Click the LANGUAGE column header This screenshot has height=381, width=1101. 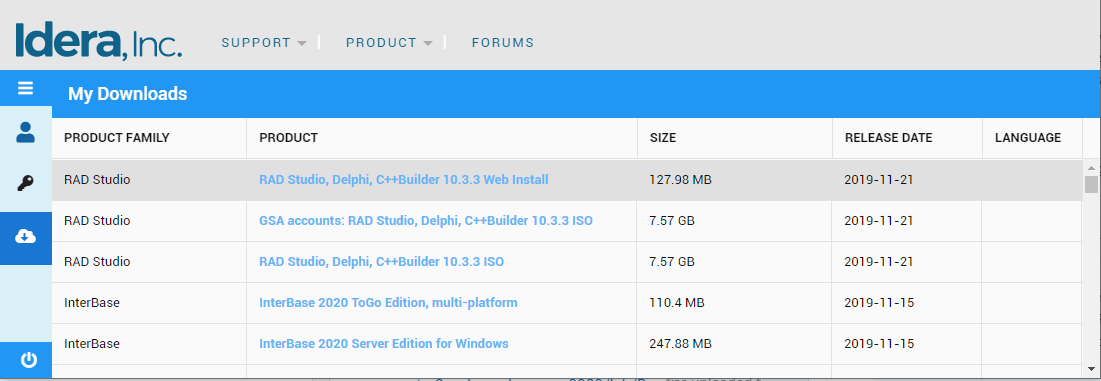[x=1028, y=138]
